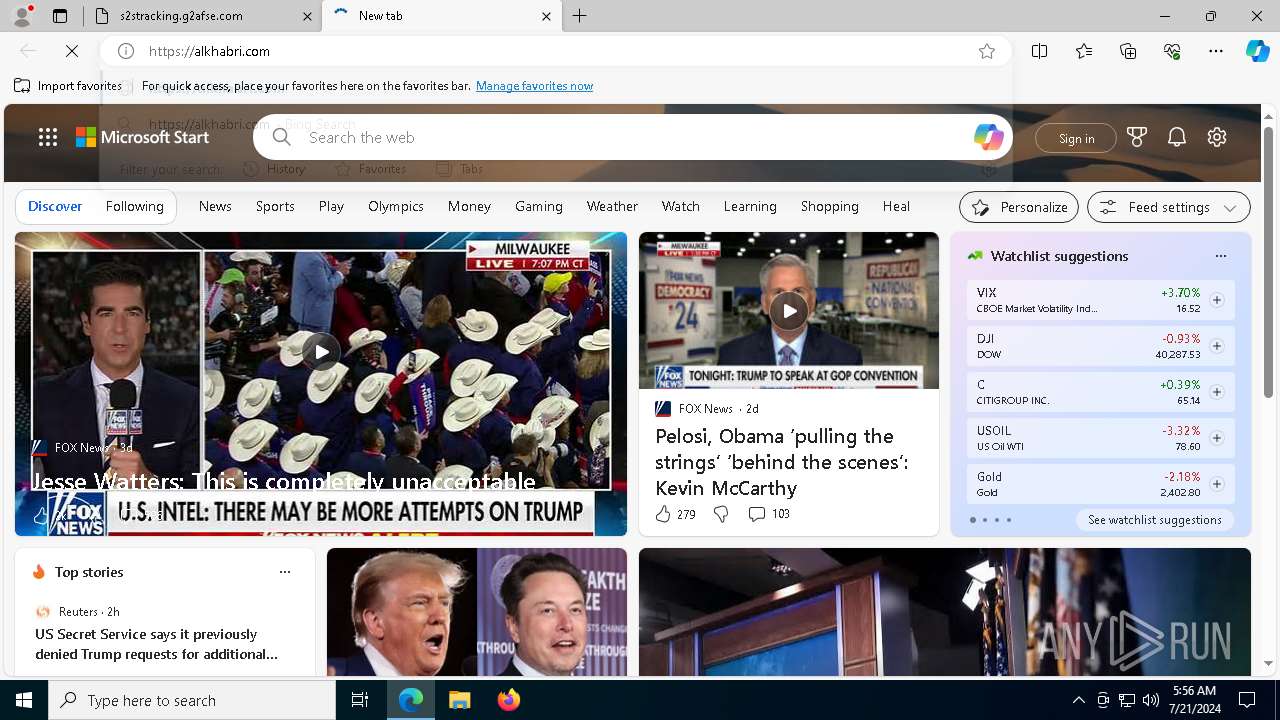
Task: Select the Following feed tab
Action: [x=134, y=206]
